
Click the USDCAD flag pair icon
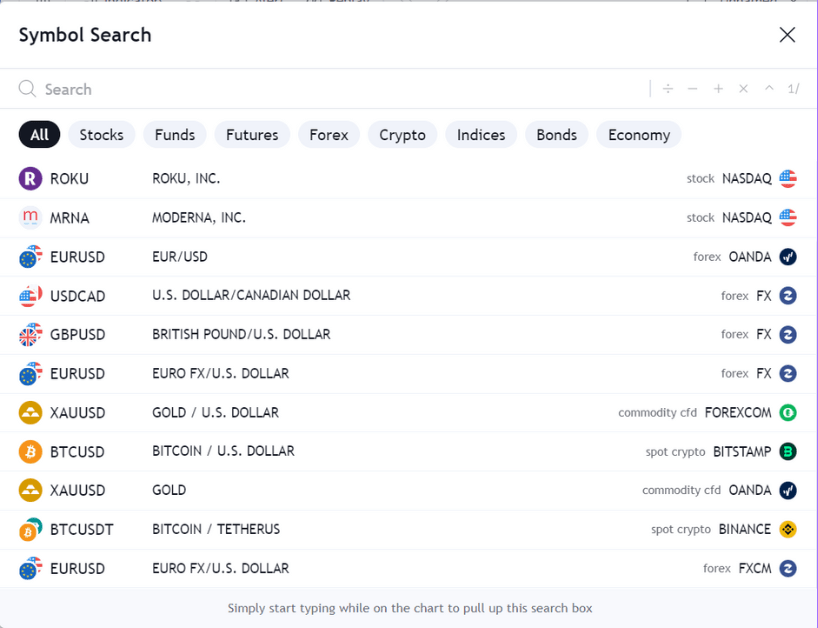tap(30, 296)
